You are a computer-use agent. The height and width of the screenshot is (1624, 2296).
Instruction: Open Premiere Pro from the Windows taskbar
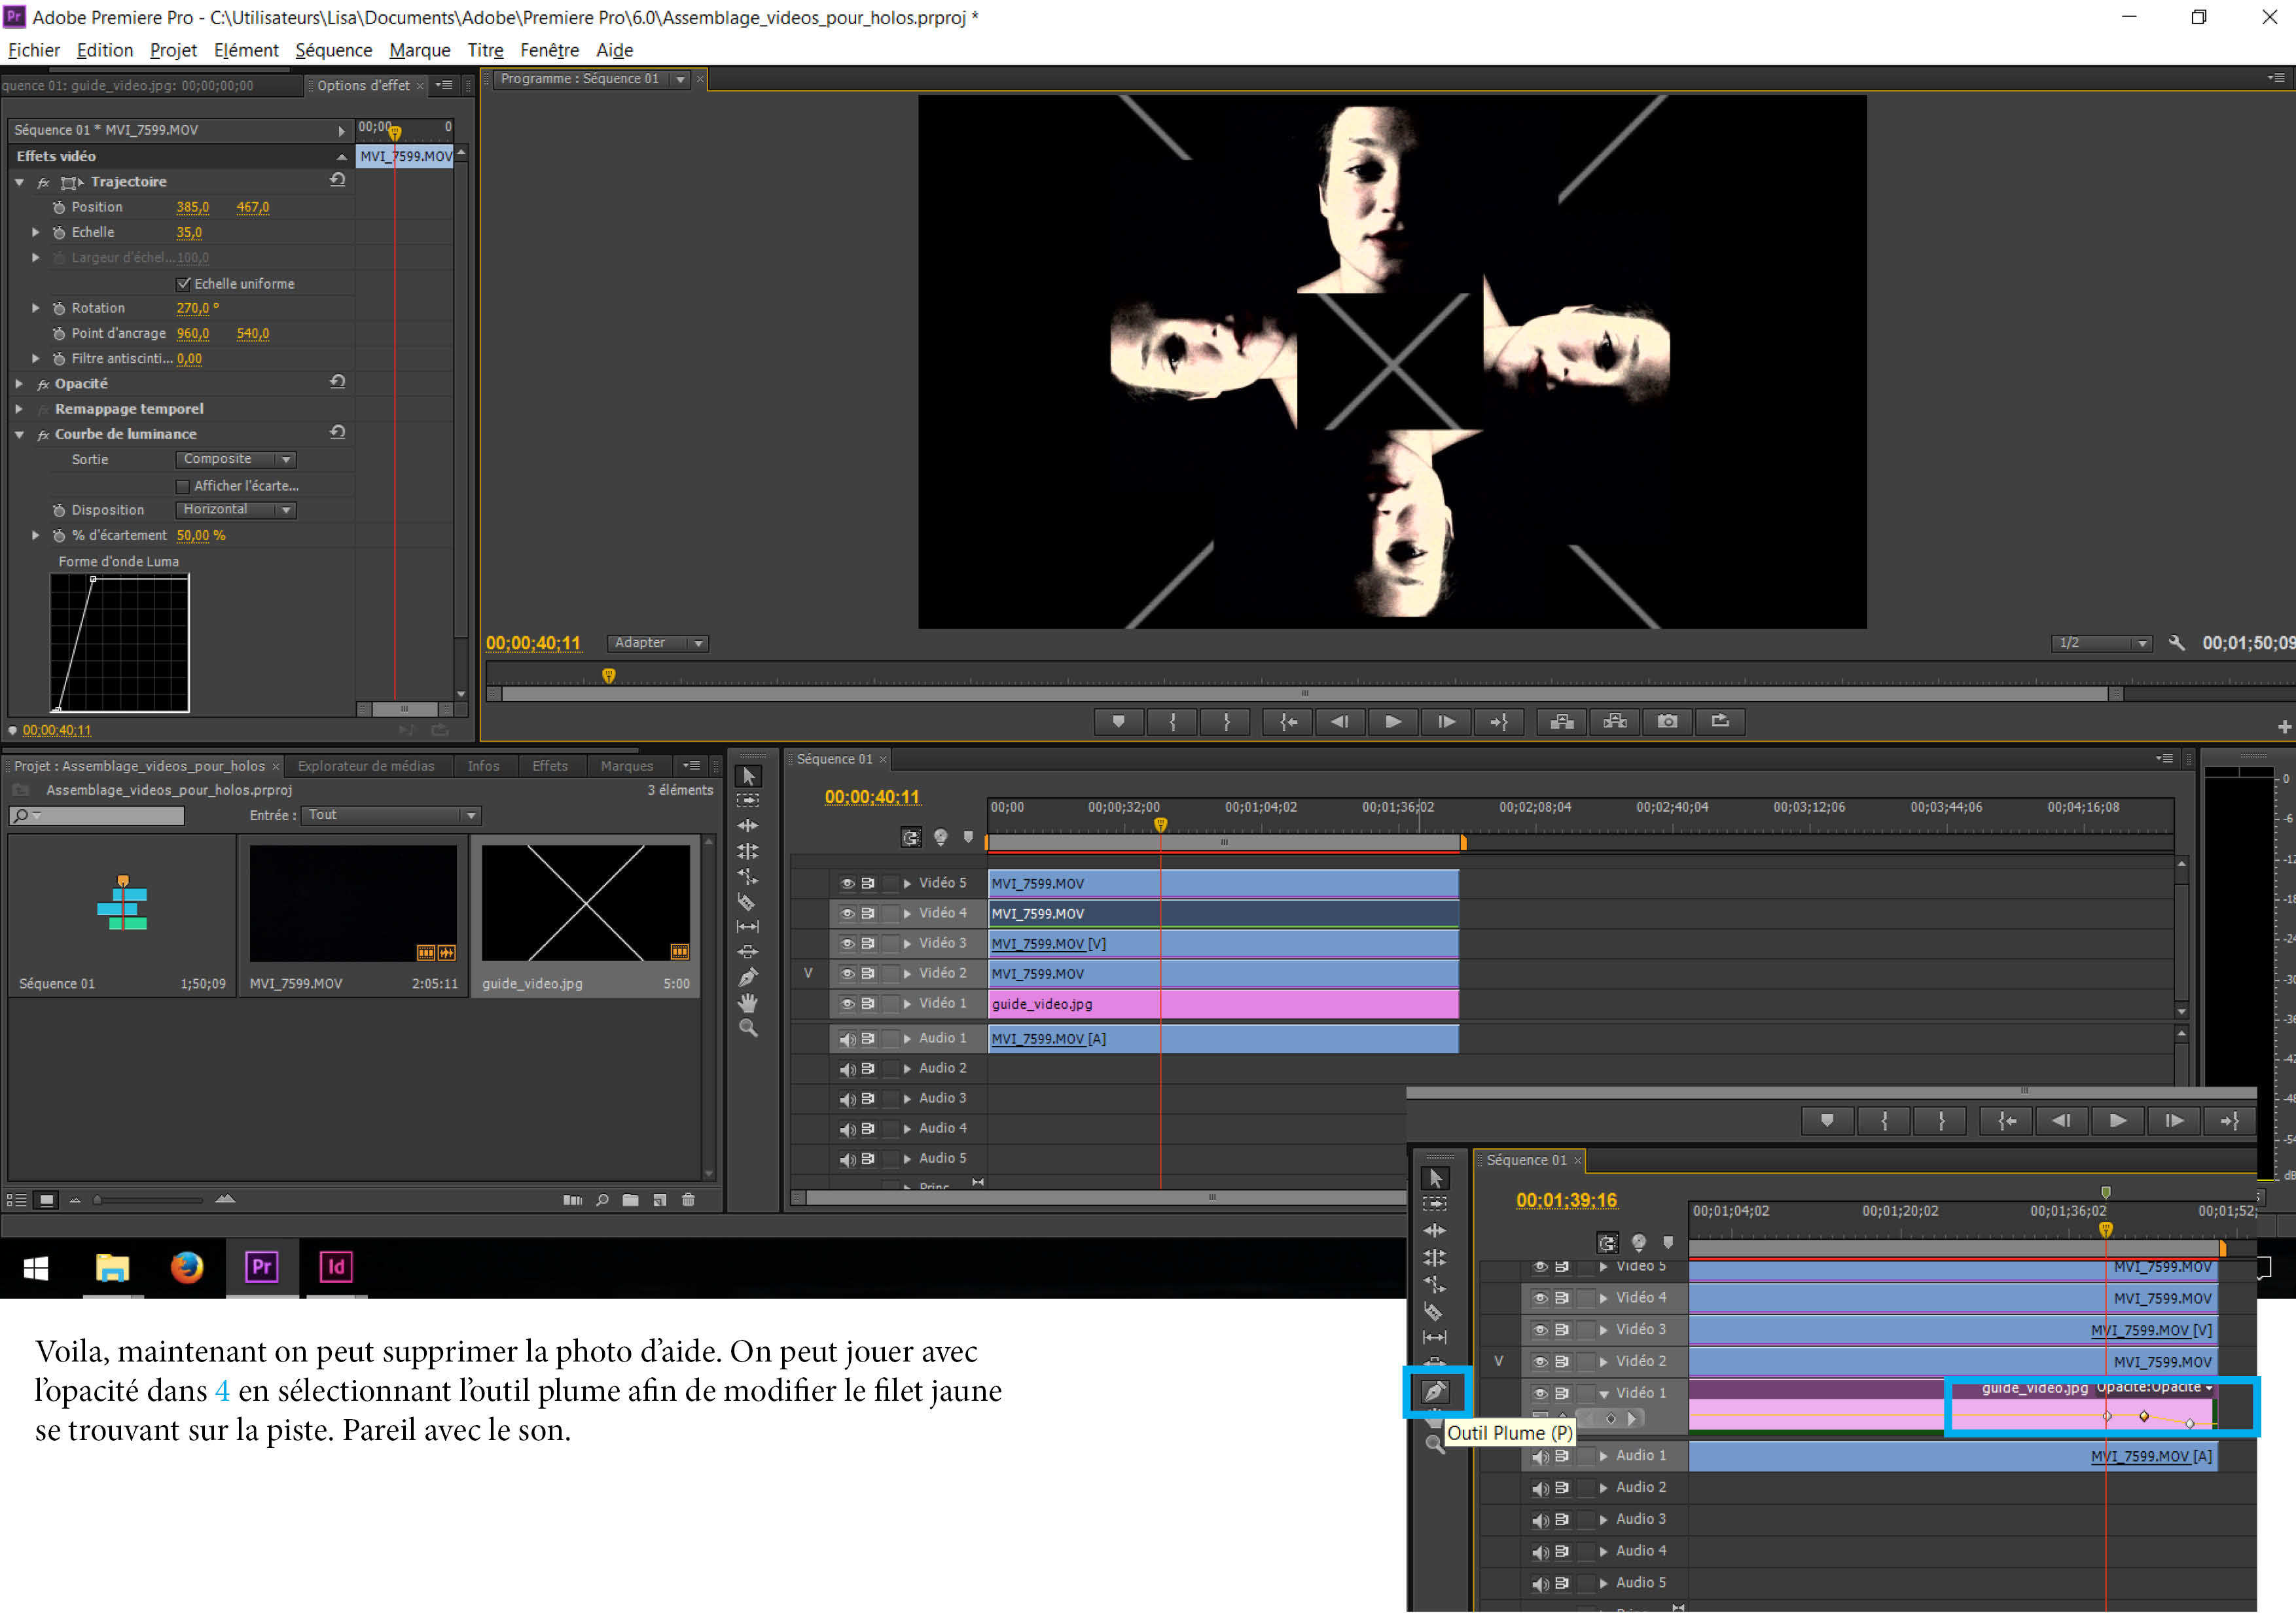click(x=262, y=1267)
